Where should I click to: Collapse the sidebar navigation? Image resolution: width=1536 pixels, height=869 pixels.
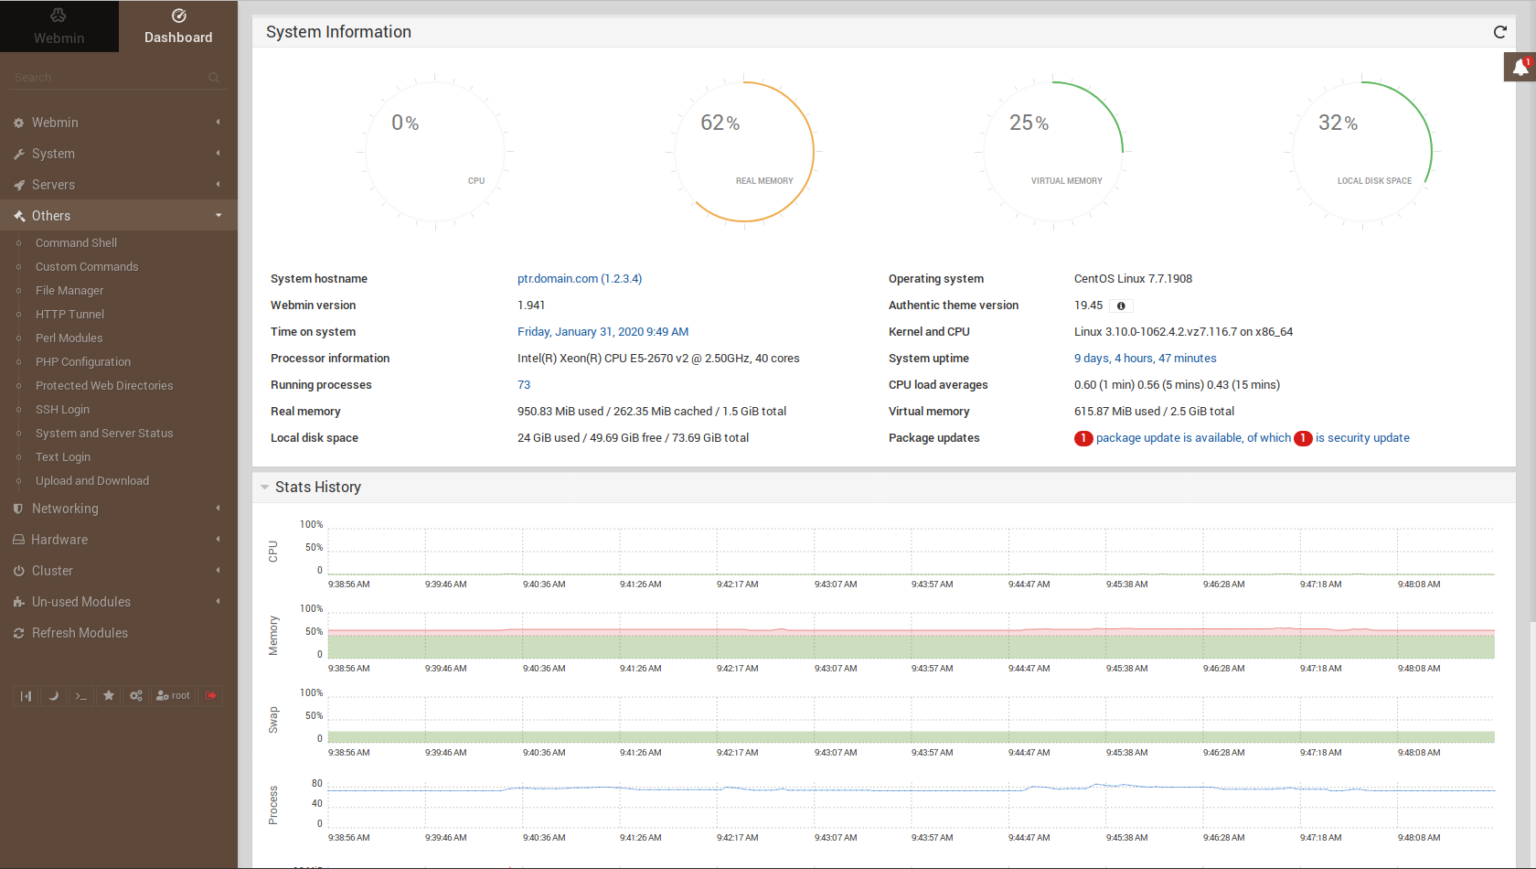coord(26,695)
